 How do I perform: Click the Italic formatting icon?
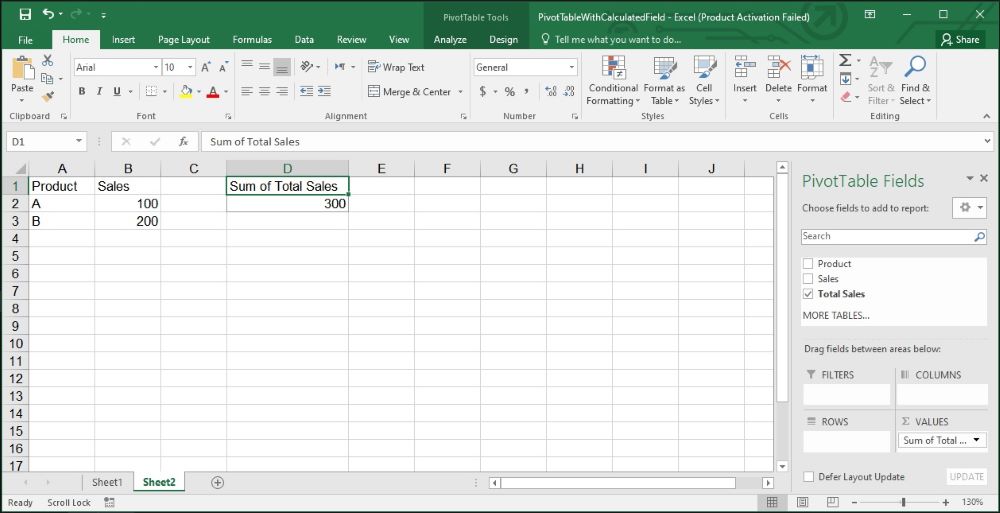pos(99,92)
